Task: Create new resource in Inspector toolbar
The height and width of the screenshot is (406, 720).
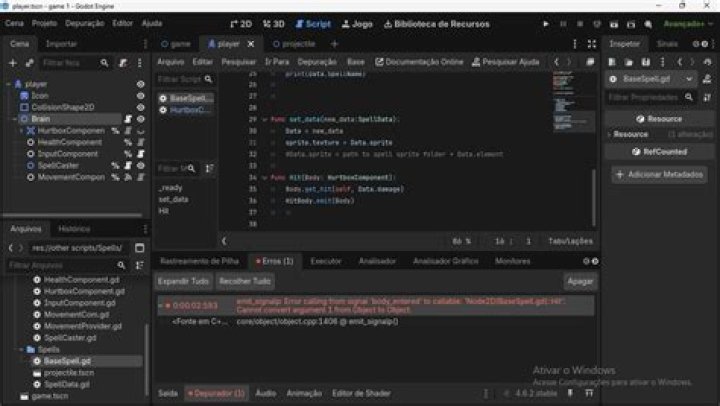Action: [612, 62]
